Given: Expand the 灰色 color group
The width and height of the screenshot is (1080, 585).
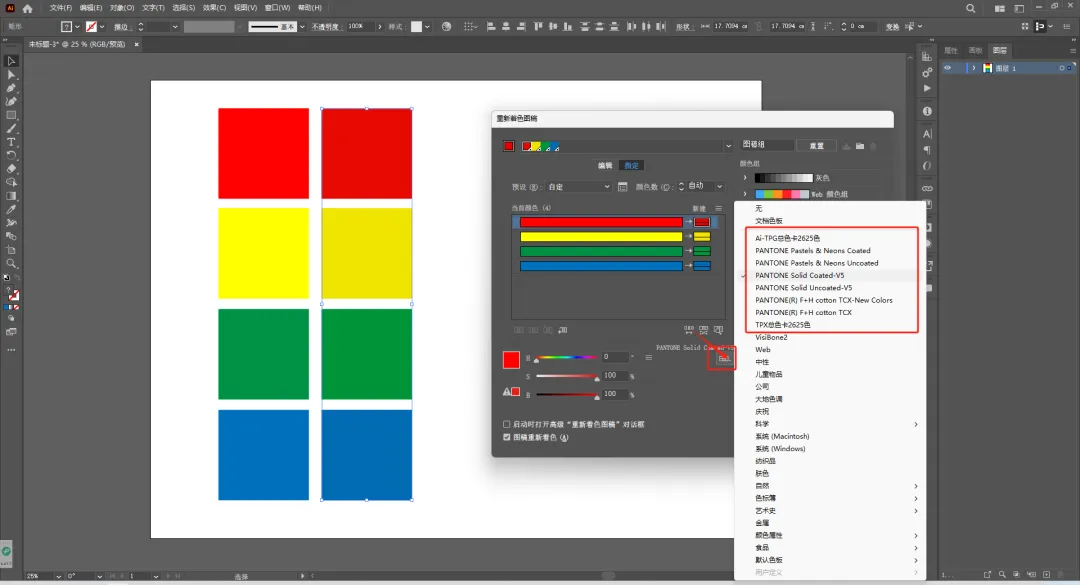Looking at the screenshot, I should tap(745, 178).
